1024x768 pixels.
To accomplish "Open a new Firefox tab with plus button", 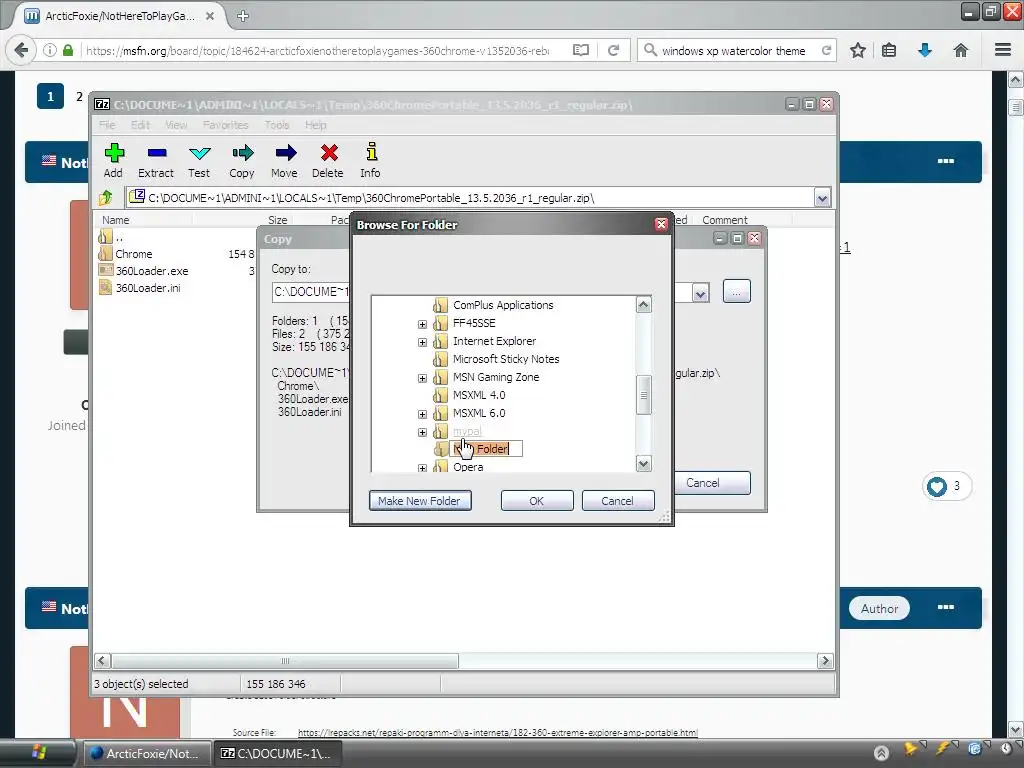I will [x=243, y=16].
